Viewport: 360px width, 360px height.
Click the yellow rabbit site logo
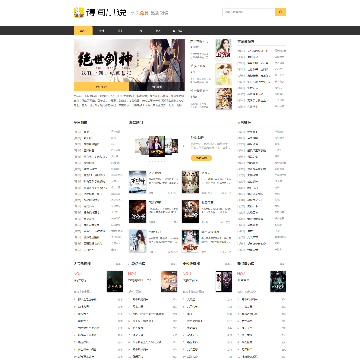click(79, 12)
